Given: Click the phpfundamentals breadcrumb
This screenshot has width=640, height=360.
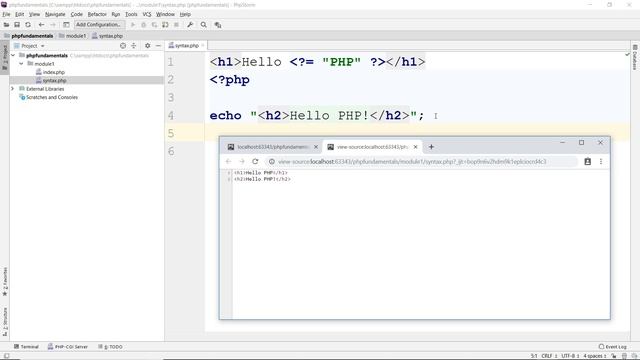Looking at the screenshot, I should pos(29,36).
